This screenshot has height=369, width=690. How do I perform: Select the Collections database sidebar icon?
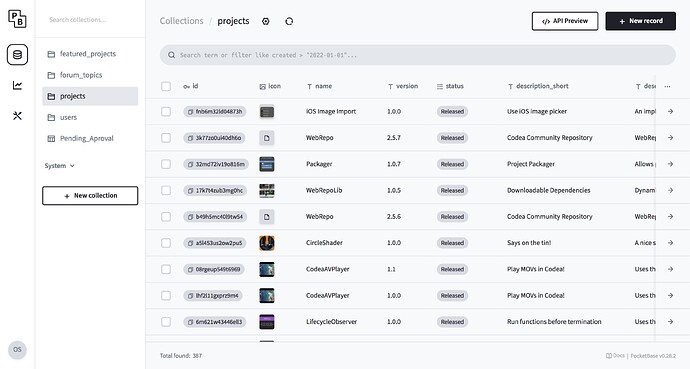click(17, 55)
